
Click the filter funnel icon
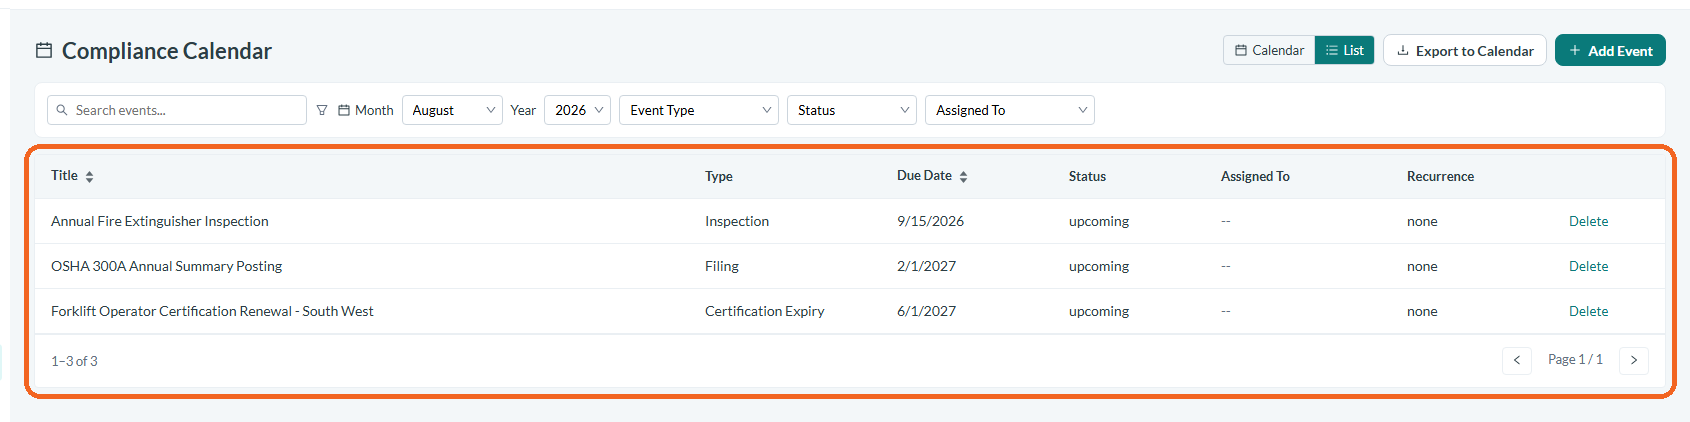coord(322,110)
